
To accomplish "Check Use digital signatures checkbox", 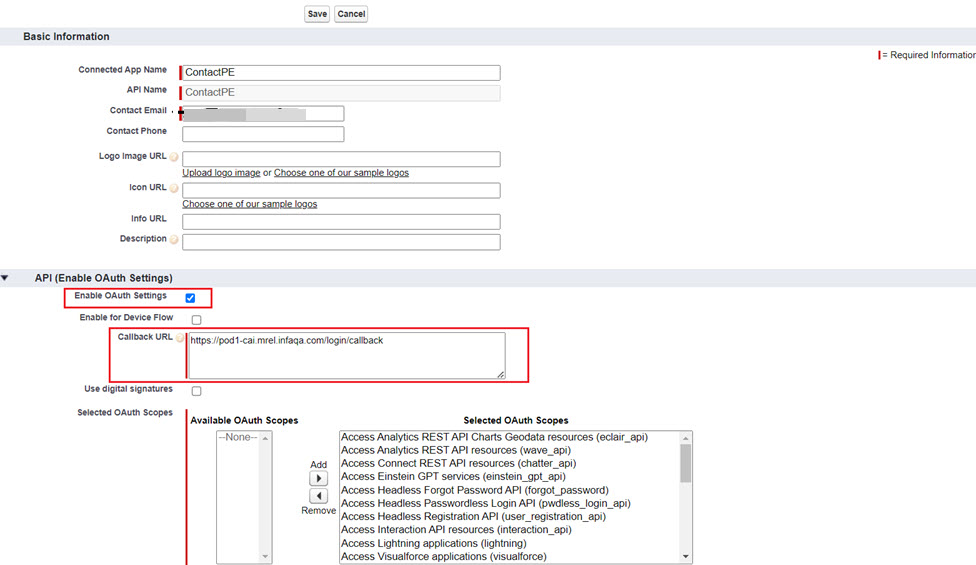I will click(x=197, y=391).
